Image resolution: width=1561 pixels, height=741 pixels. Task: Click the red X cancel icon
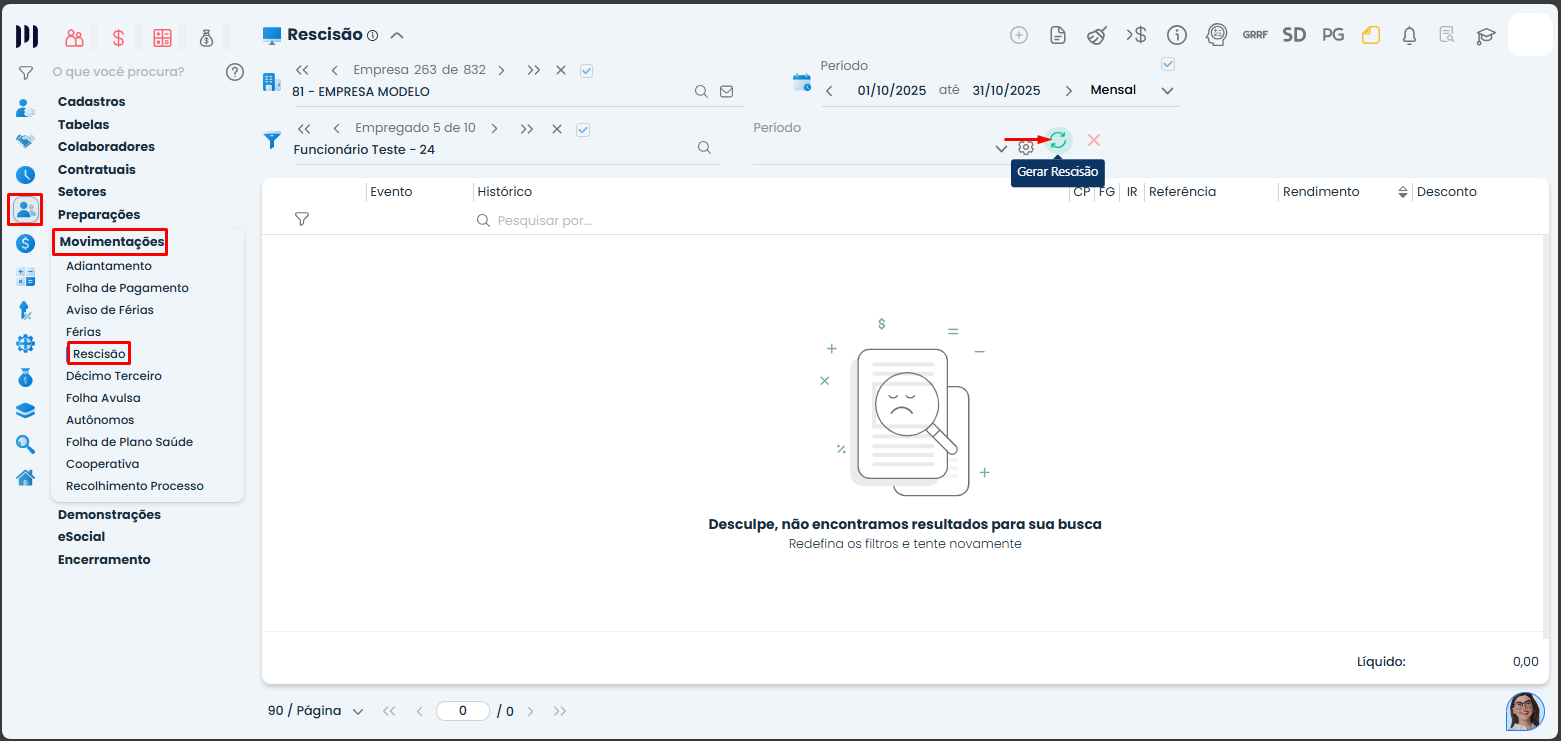[1094, 141]
